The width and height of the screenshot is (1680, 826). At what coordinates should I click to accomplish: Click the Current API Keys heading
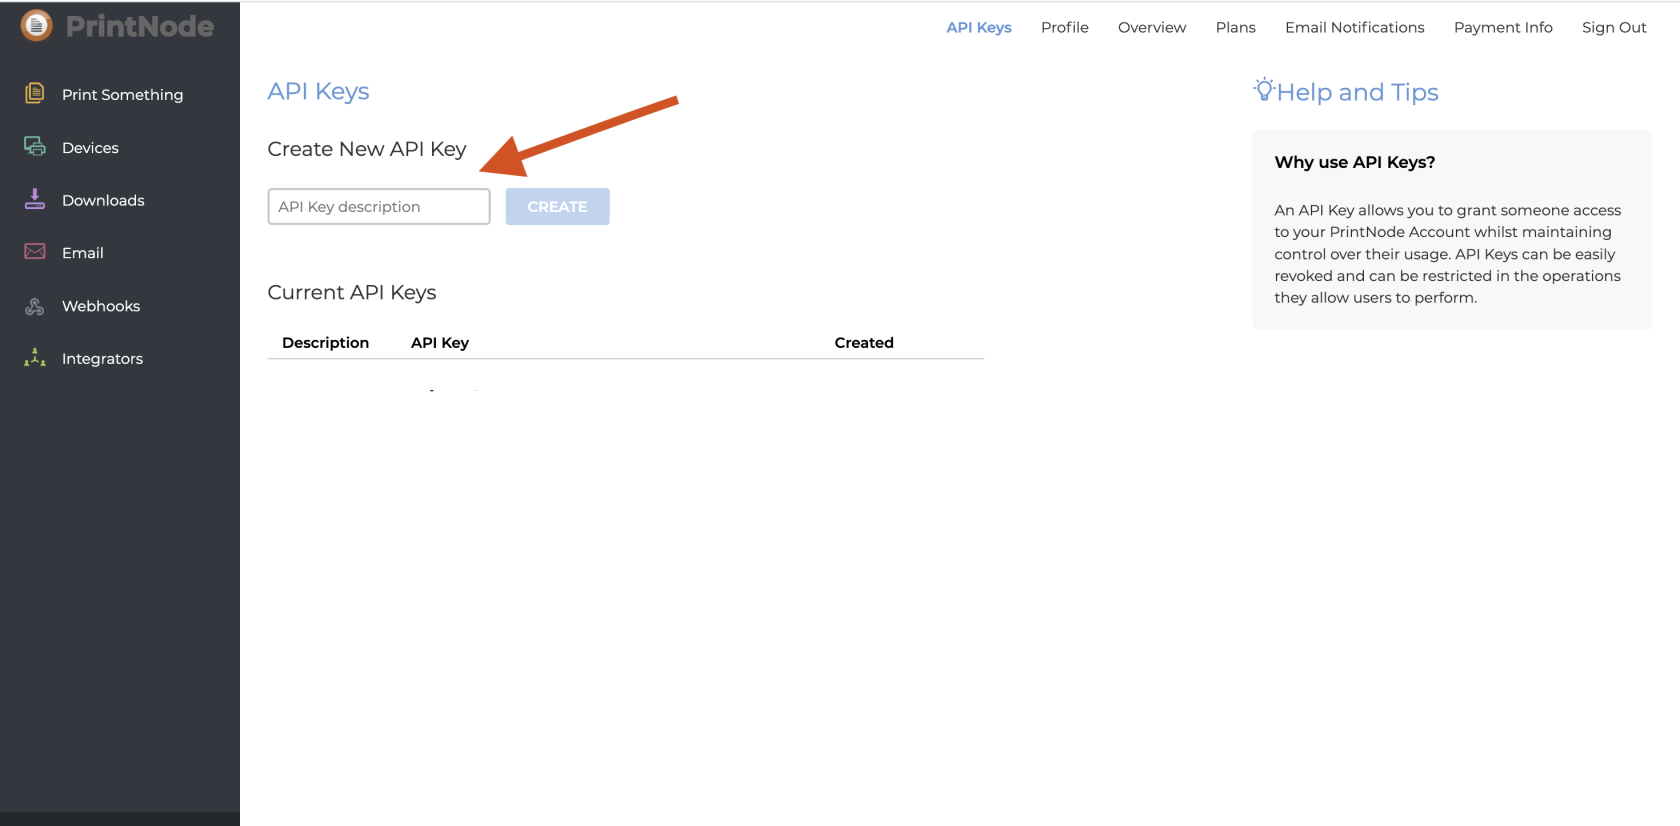352,293
